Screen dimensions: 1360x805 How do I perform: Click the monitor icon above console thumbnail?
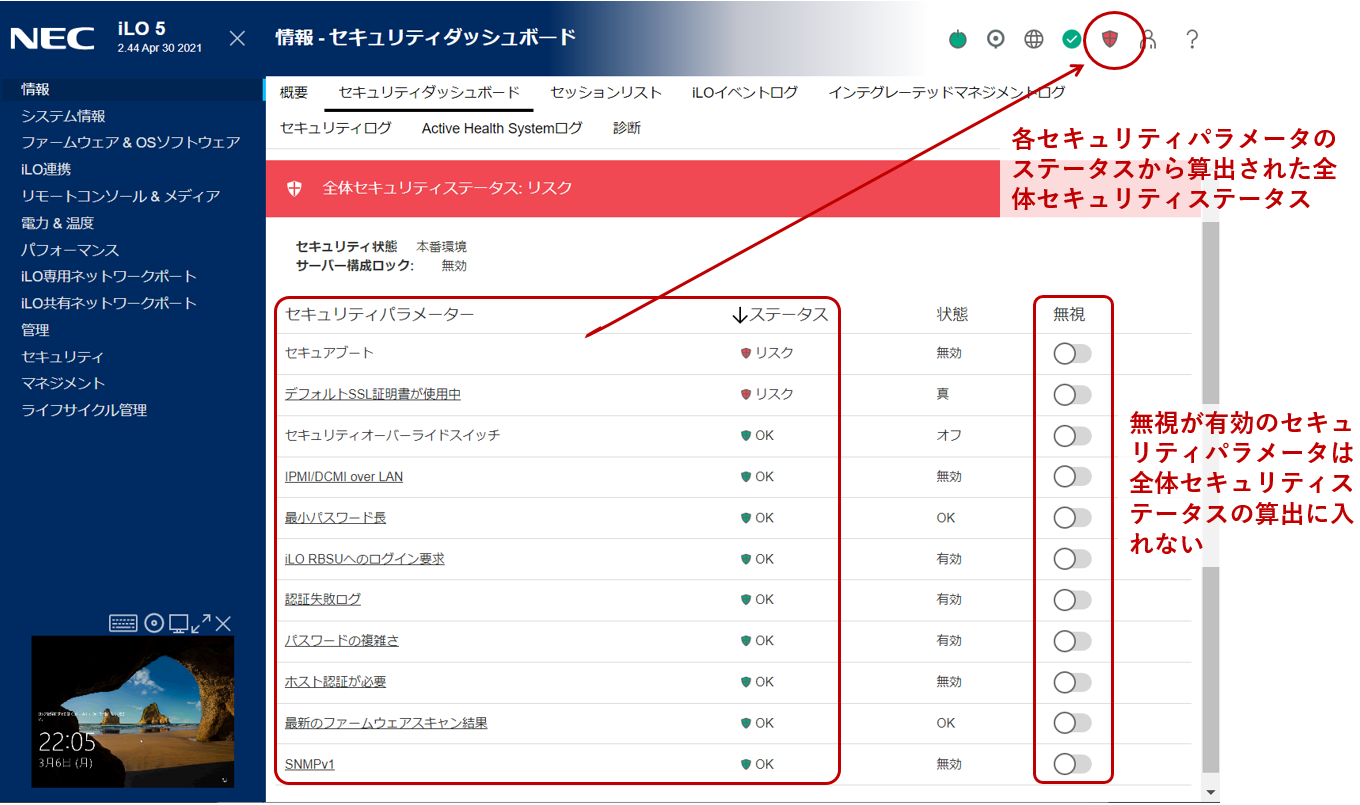pos(178,624)
